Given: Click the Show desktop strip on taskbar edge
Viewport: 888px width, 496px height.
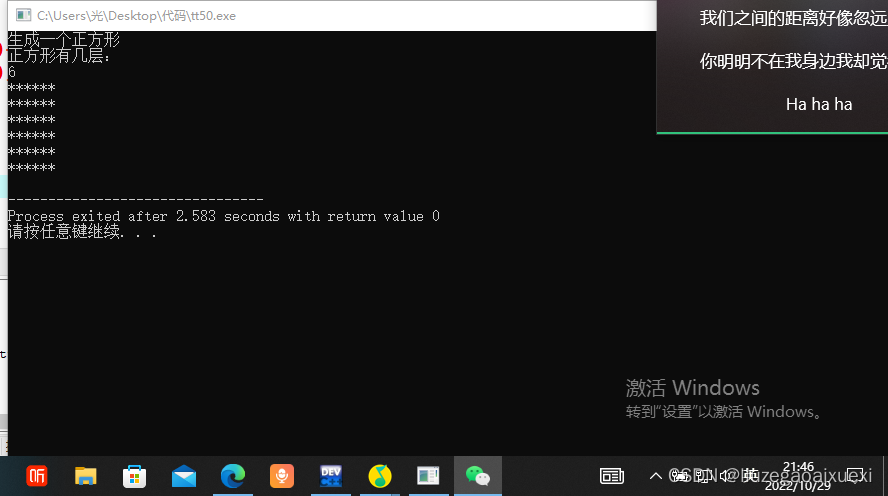Looking at the screenshot, I should coord(885,476).
